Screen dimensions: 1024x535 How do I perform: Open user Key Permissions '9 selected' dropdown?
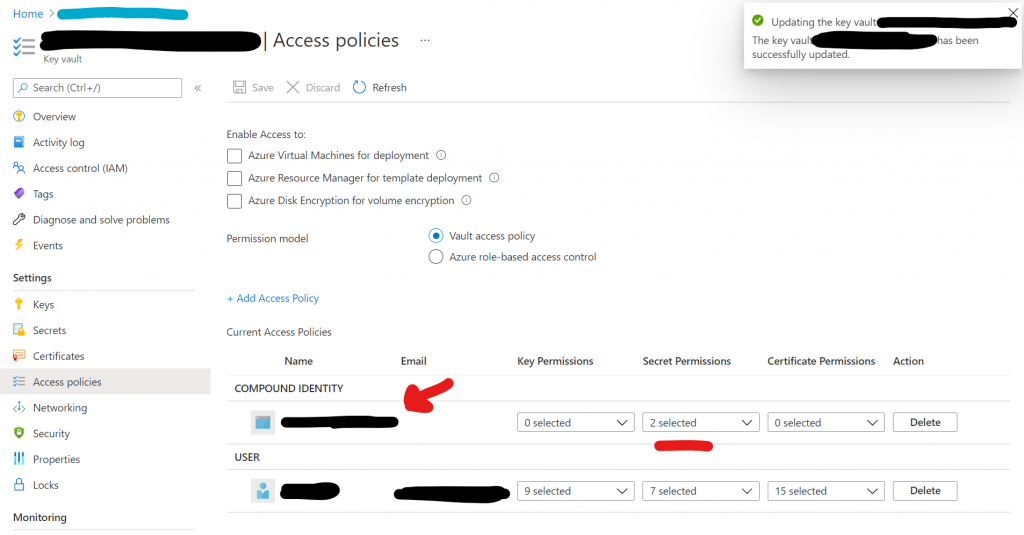[x=575, y=491]
